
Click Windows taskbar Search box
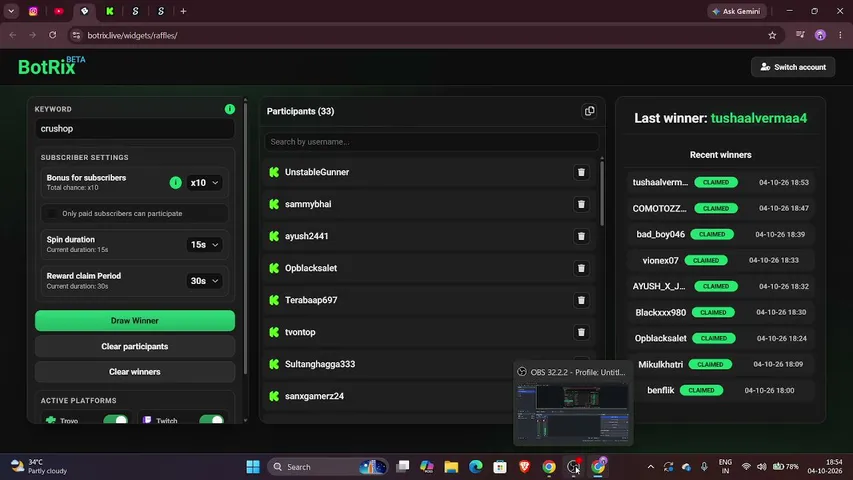[327, 466]
